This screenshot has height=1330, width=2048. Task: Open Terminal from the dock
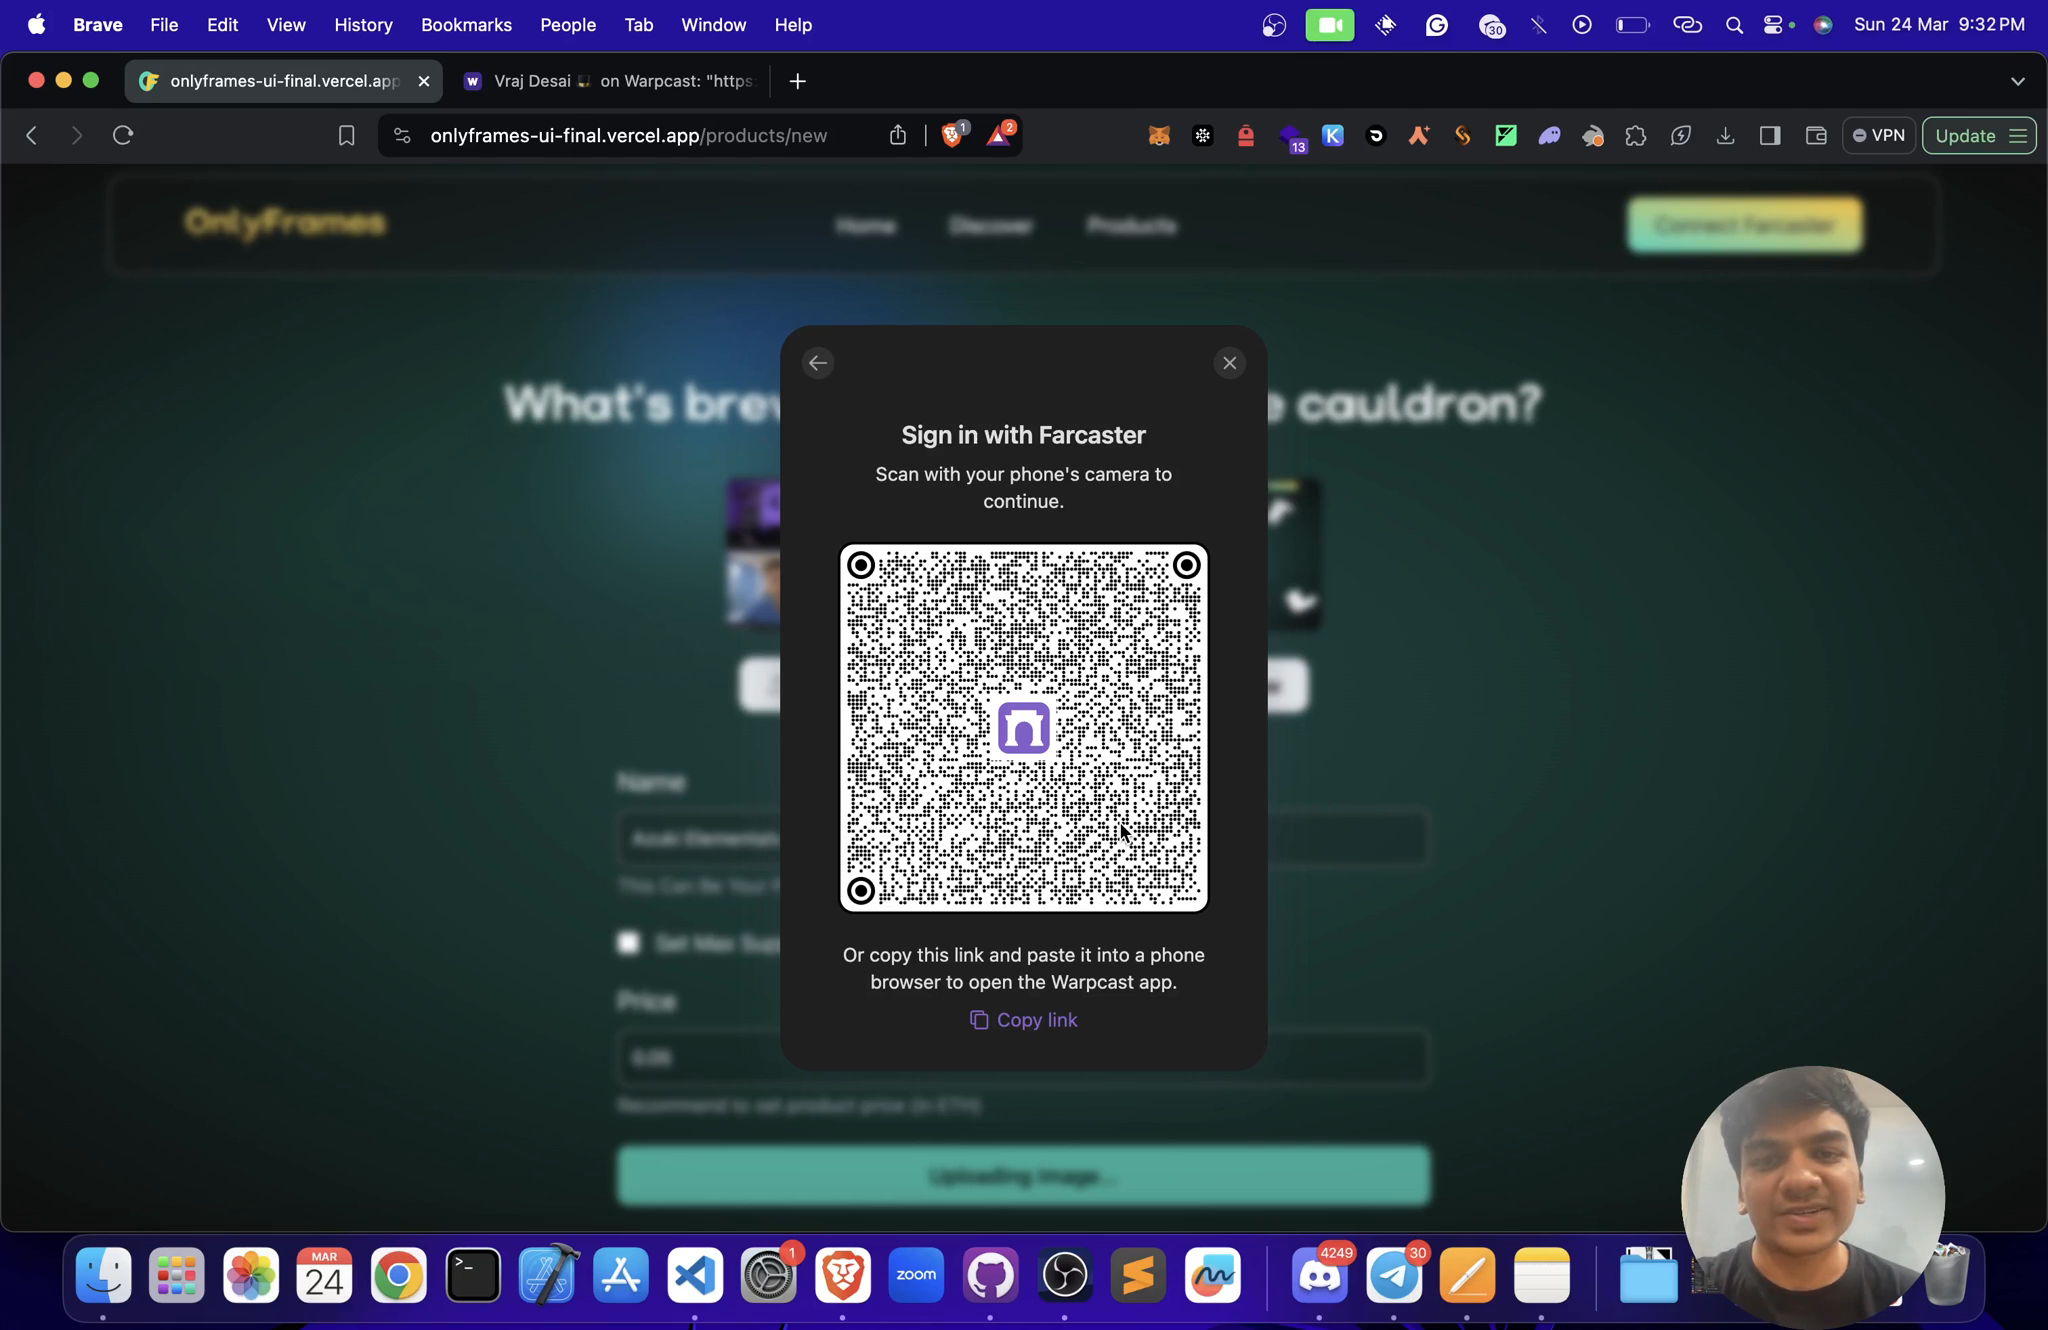(473, 1275)
